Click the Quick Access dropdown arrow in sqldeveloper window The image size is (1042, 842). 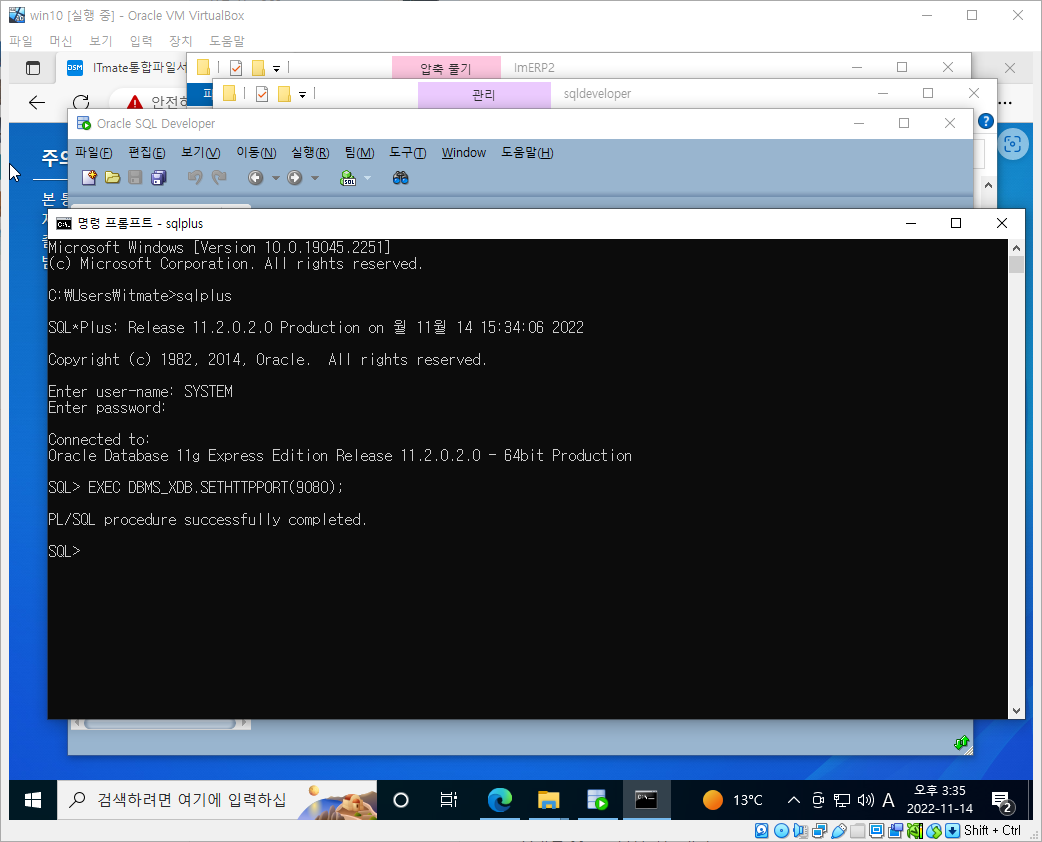tap(302, 94)
